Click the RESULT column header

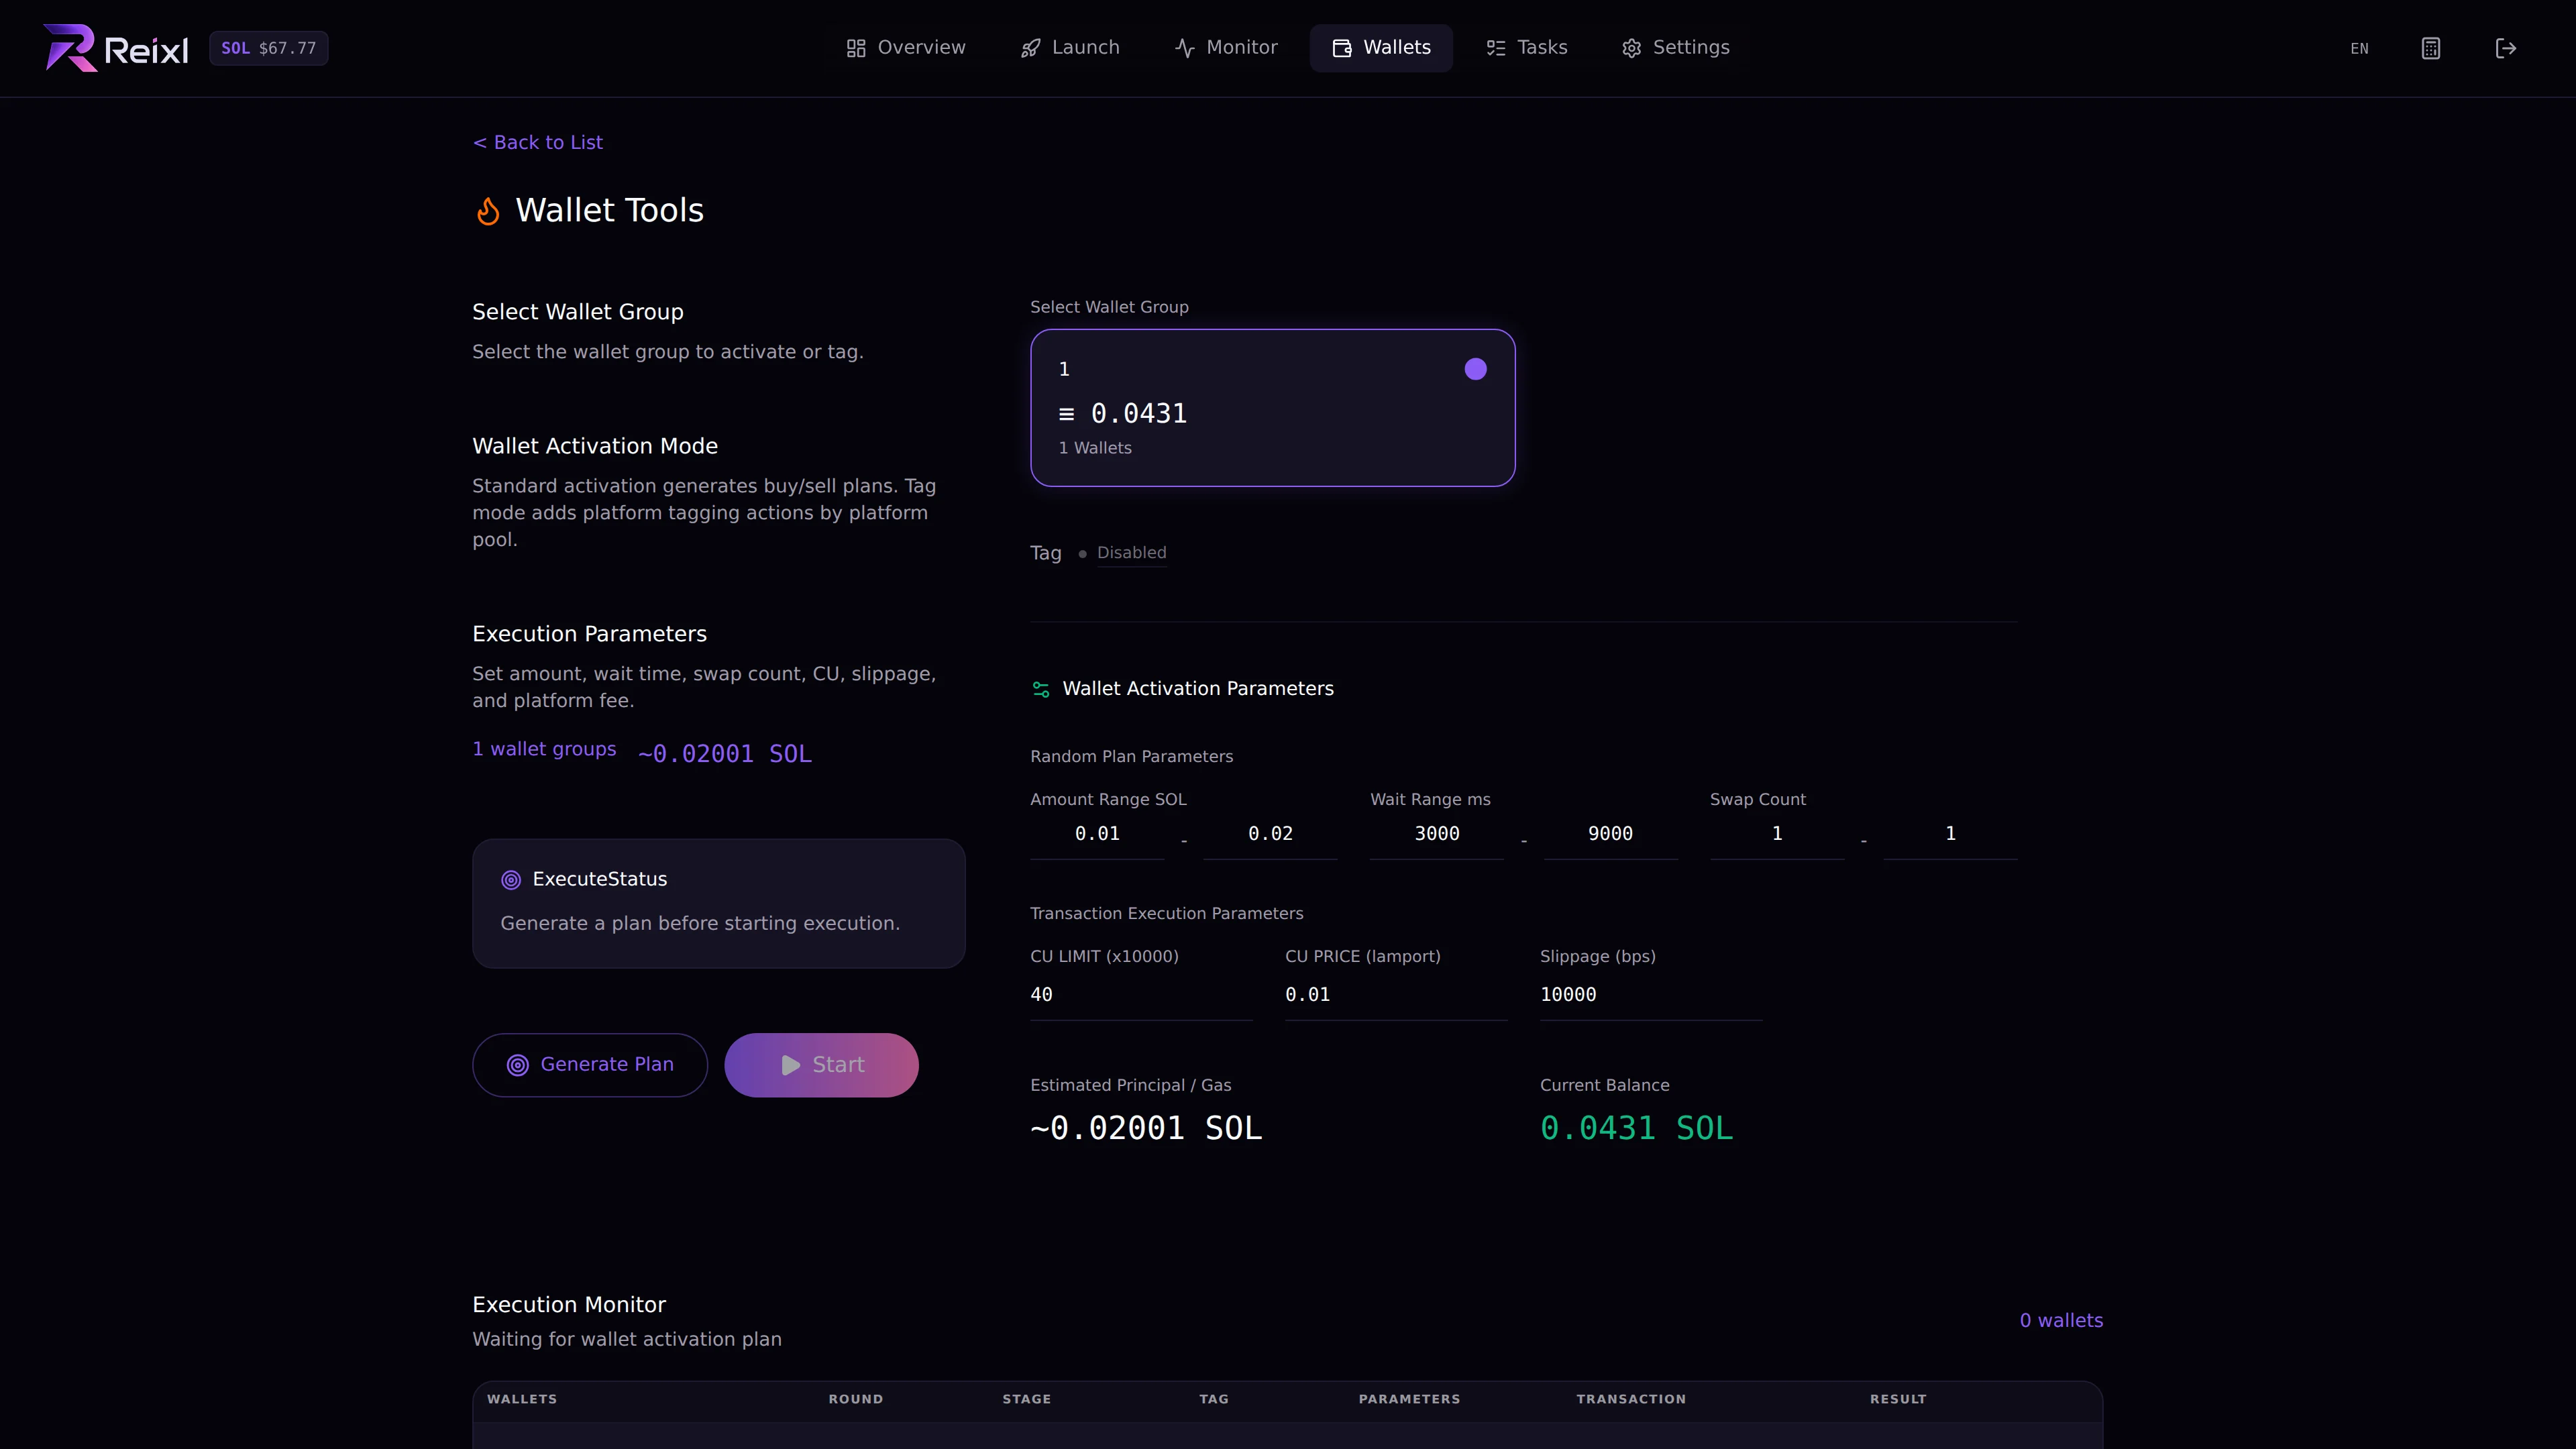[1898, 1399]
